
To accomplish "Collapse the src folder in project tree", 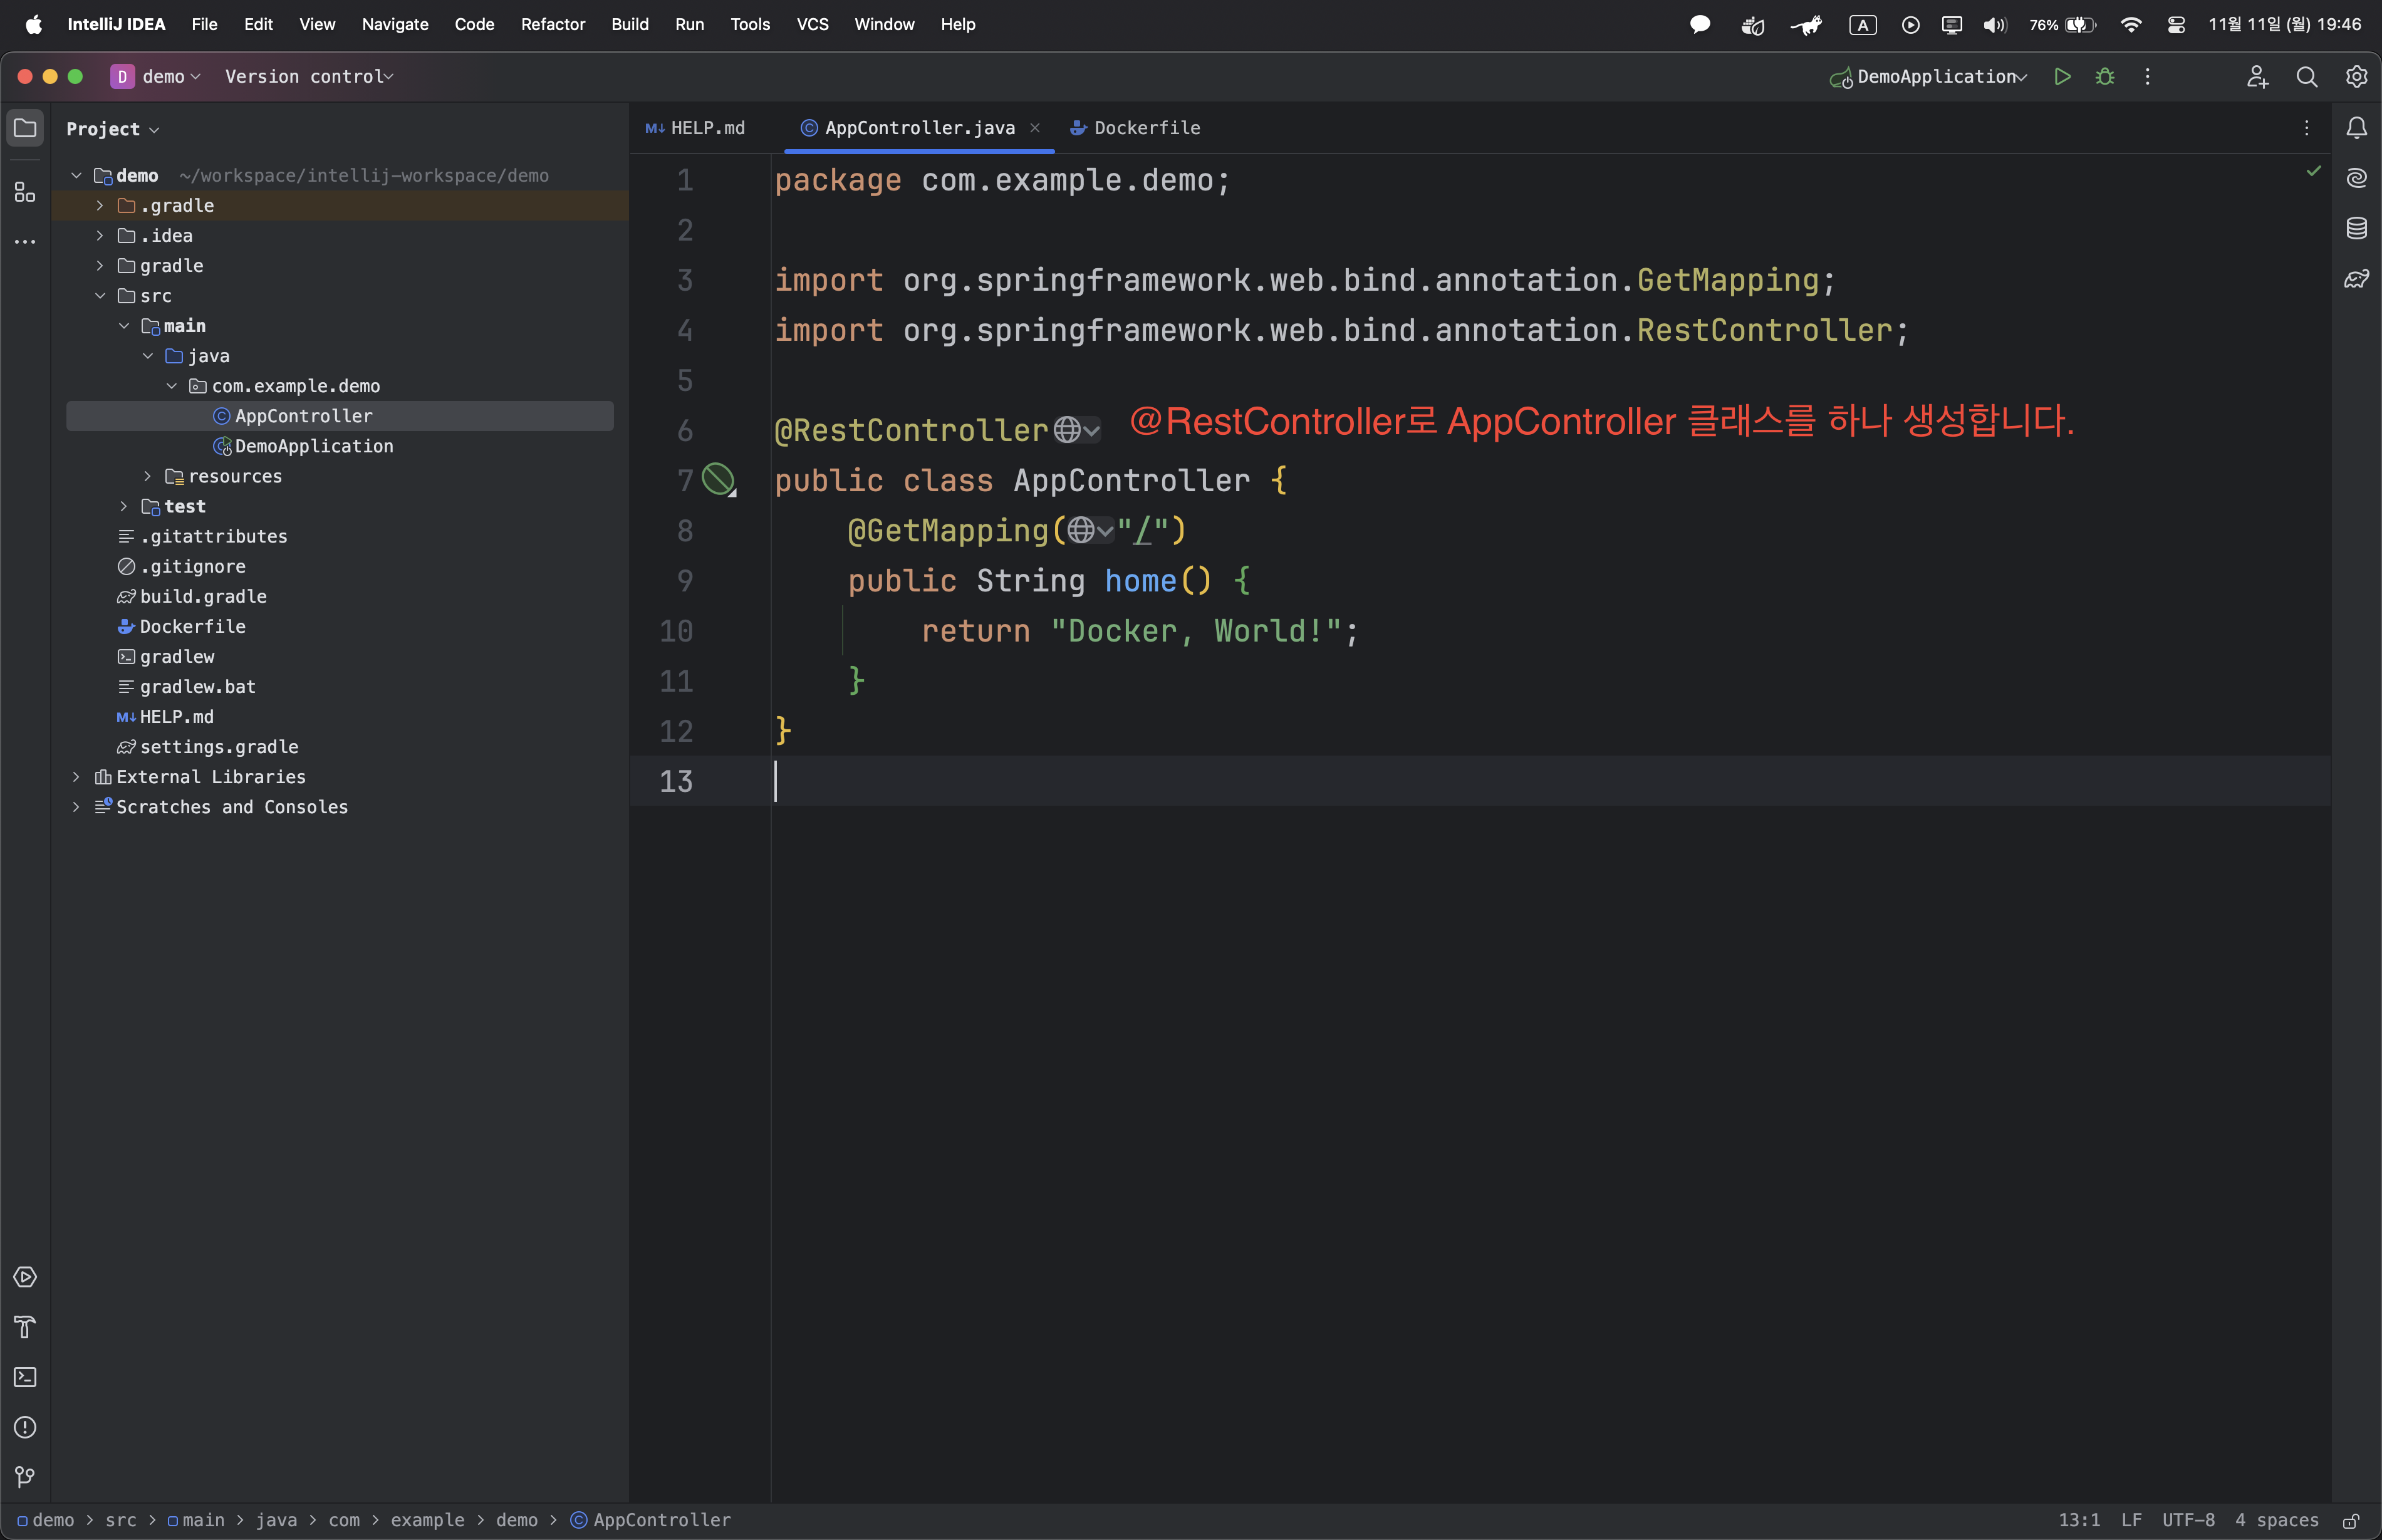I will (x=100, y=296).
